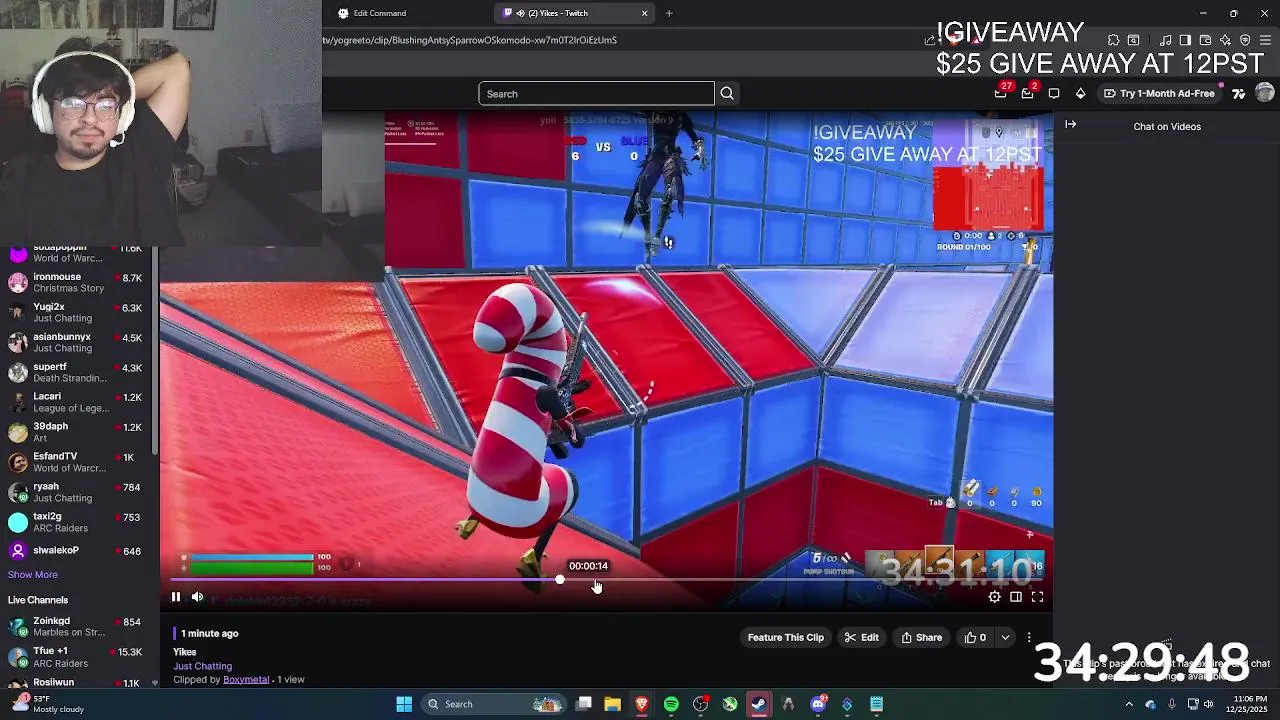The width and height of the screenshot is (1280, 720).
Task: Click Edit with the scissors icon
Action: (x=861, y=637)
